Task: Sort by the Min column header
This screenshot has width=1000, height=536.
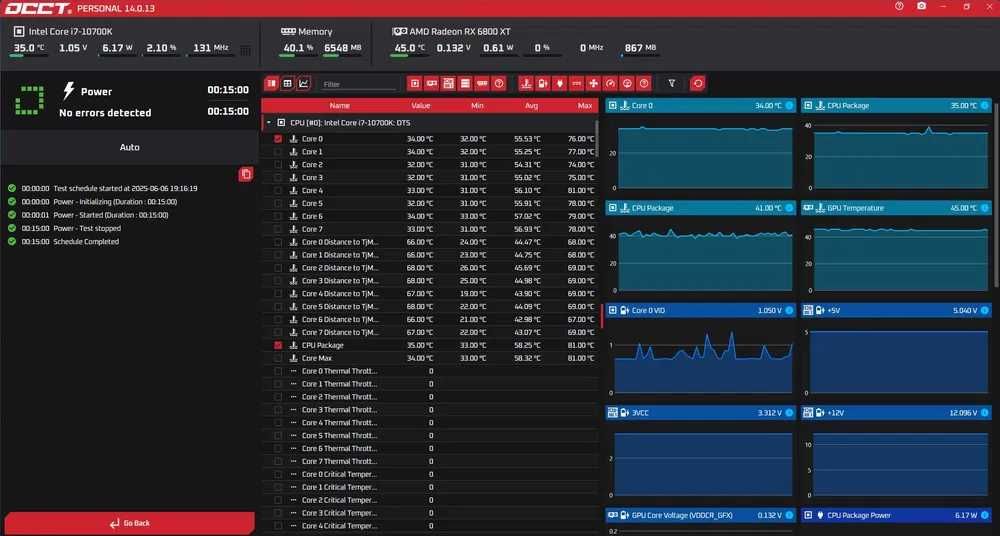Action: [x=477, y=106]
